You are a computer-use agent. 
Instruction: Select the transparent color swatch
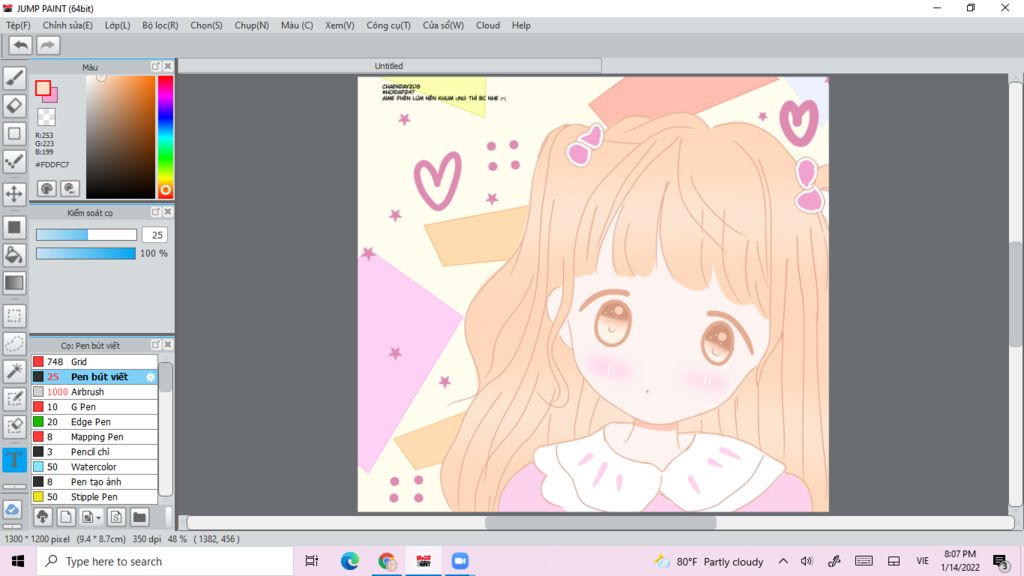tap(46, 117)
